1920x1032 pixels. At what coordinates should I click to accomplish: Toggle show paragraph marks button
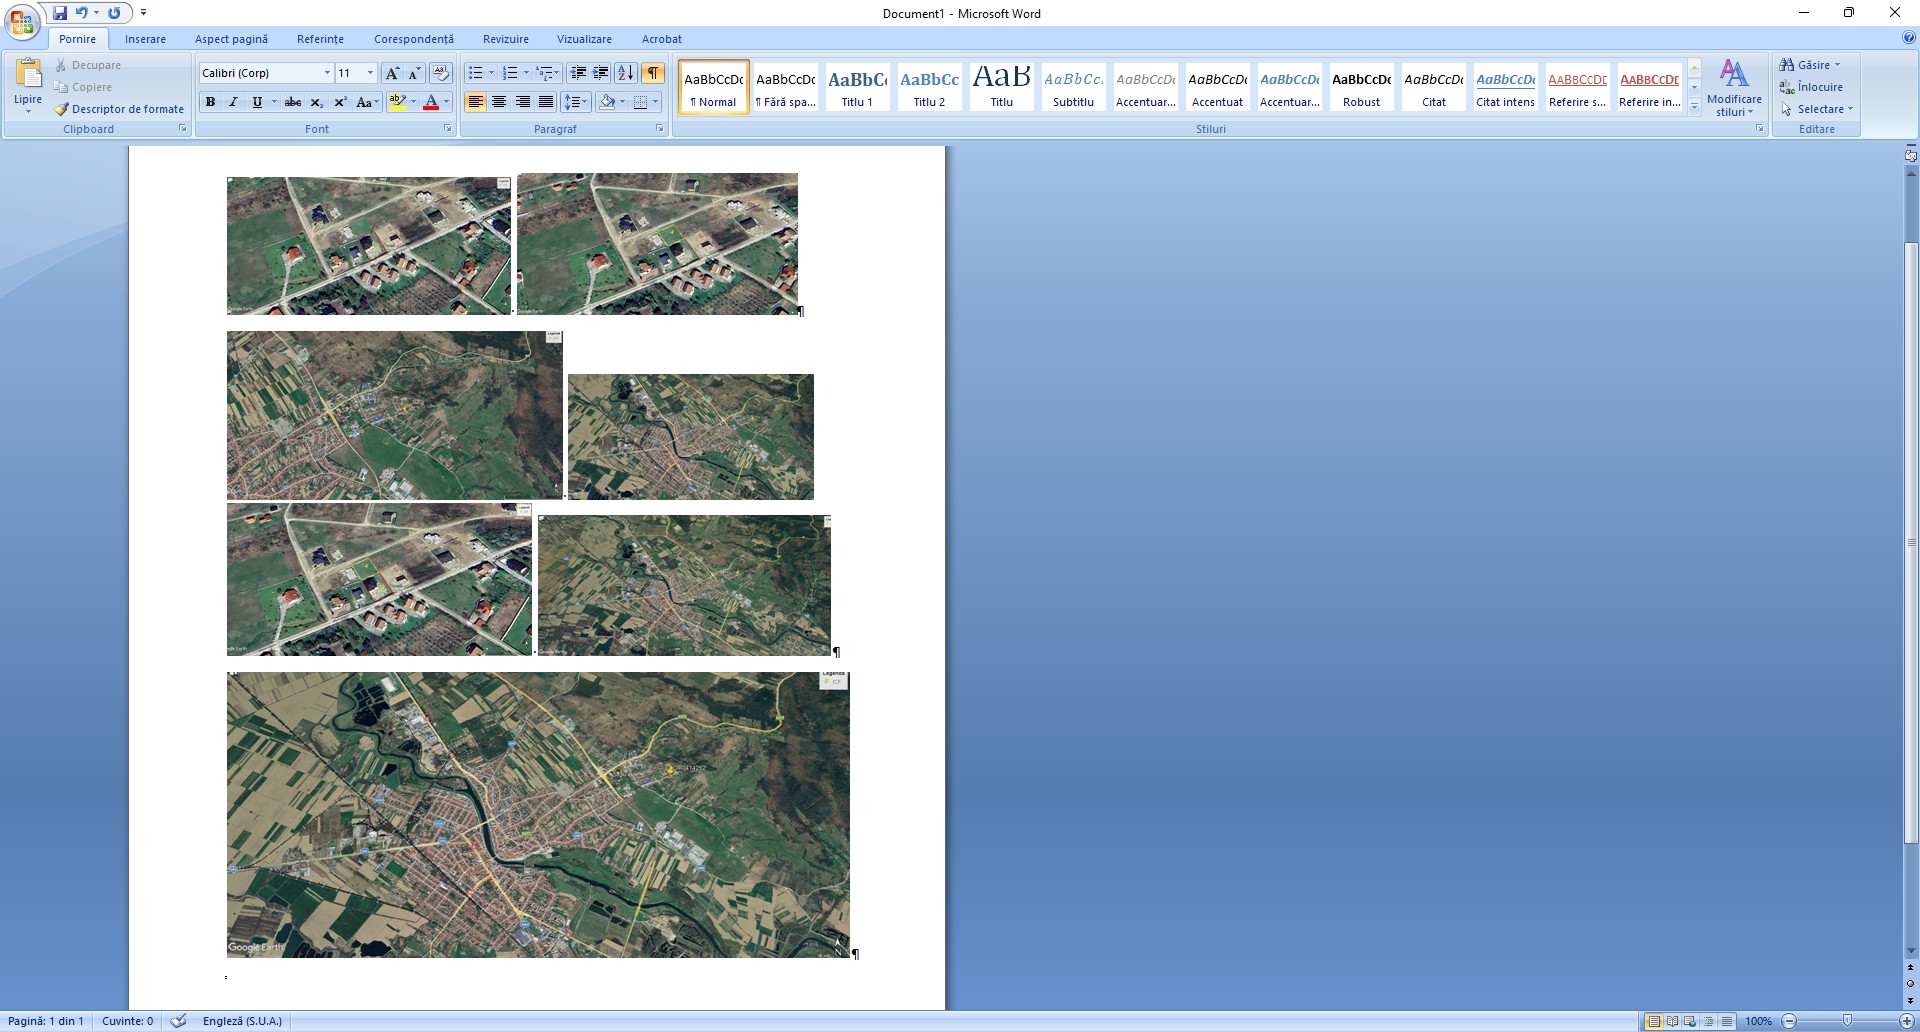pyautogui.click(x=653, y=73)
